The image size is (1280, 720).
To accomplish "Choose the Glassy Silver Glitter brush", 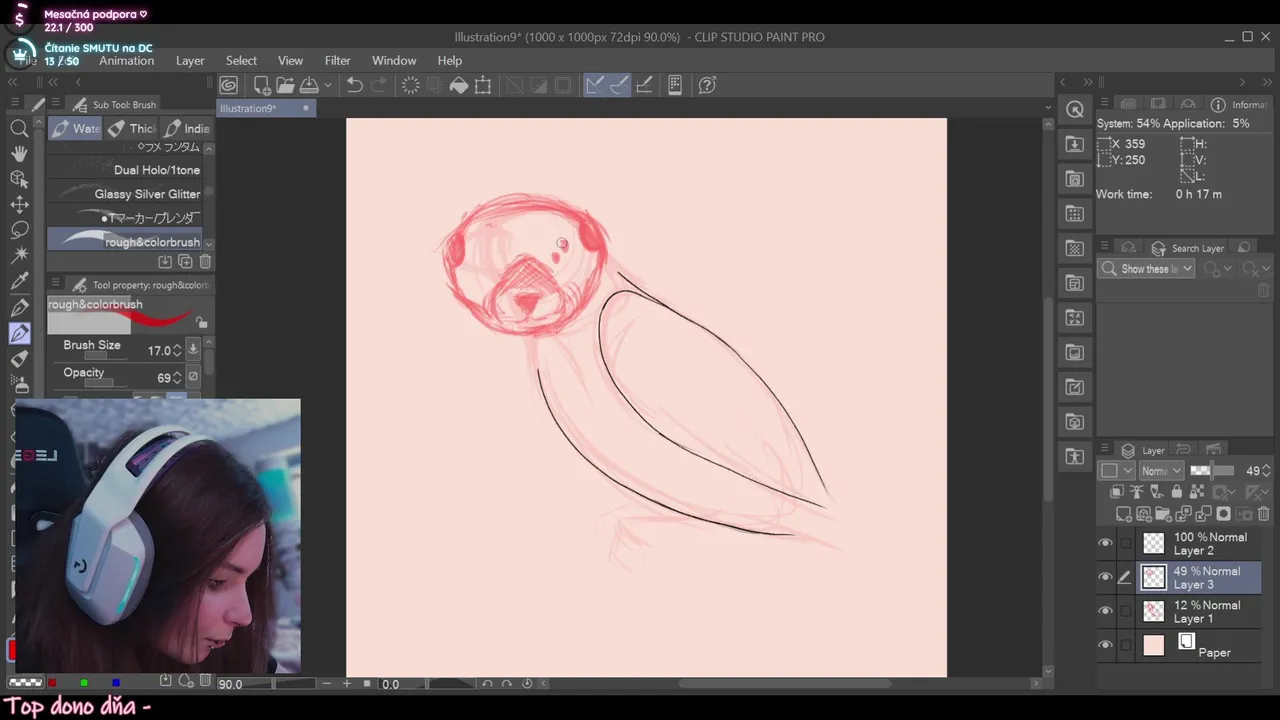I will click(125, 194).
